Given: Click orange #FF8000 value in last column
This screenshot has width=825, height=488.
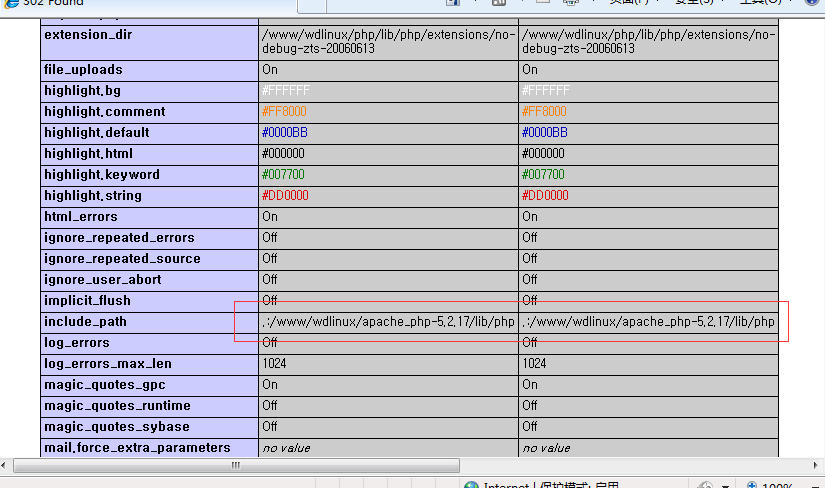Looking at the screenshot, I should tap(544, 112).
